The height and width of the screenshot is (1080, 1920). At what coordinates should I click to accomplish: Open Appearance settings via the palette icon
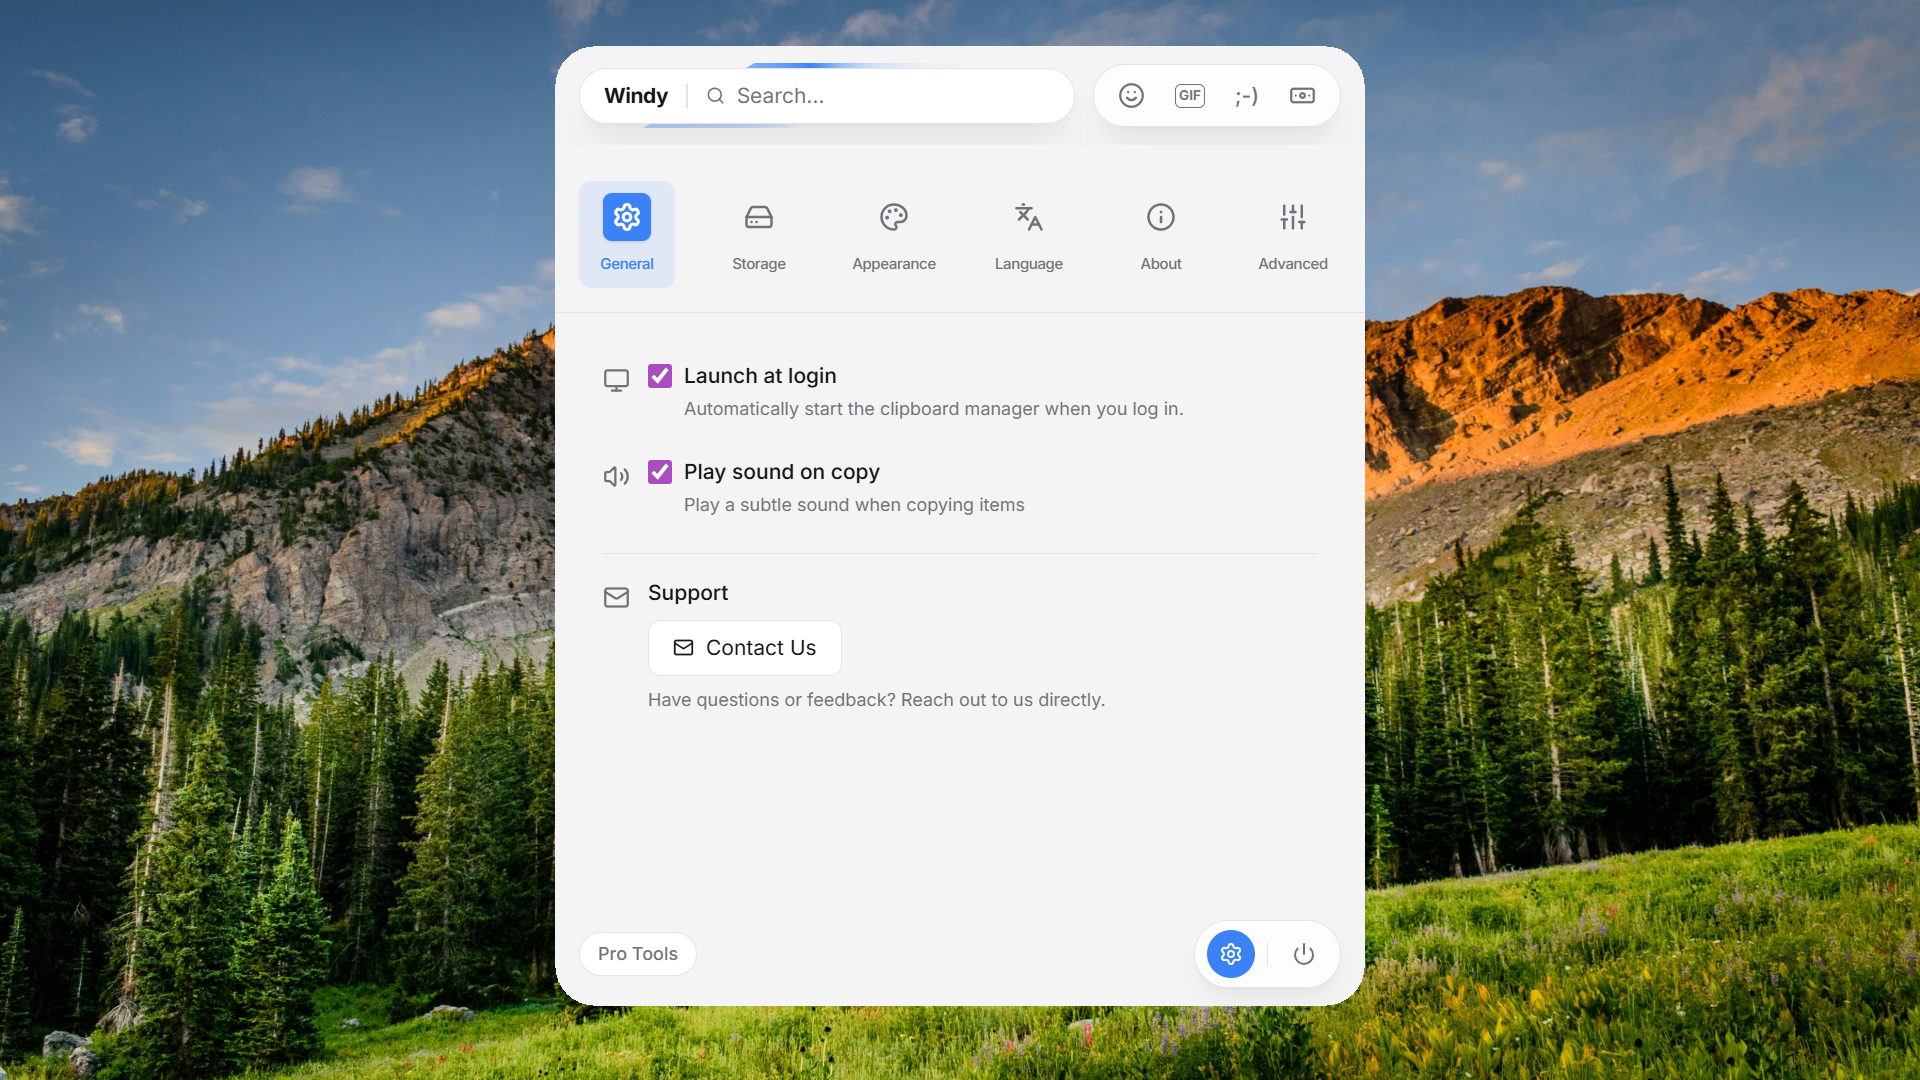click(x=893, y=217)
